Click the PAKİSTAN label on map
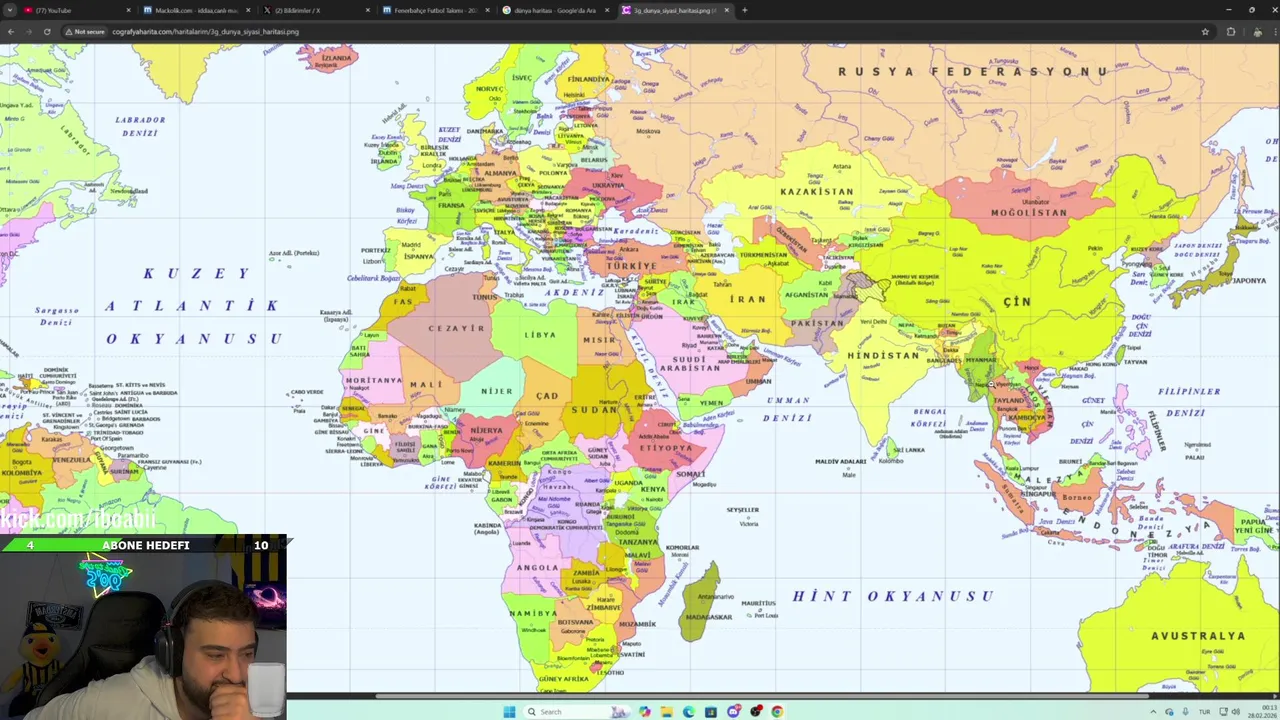 817,323
